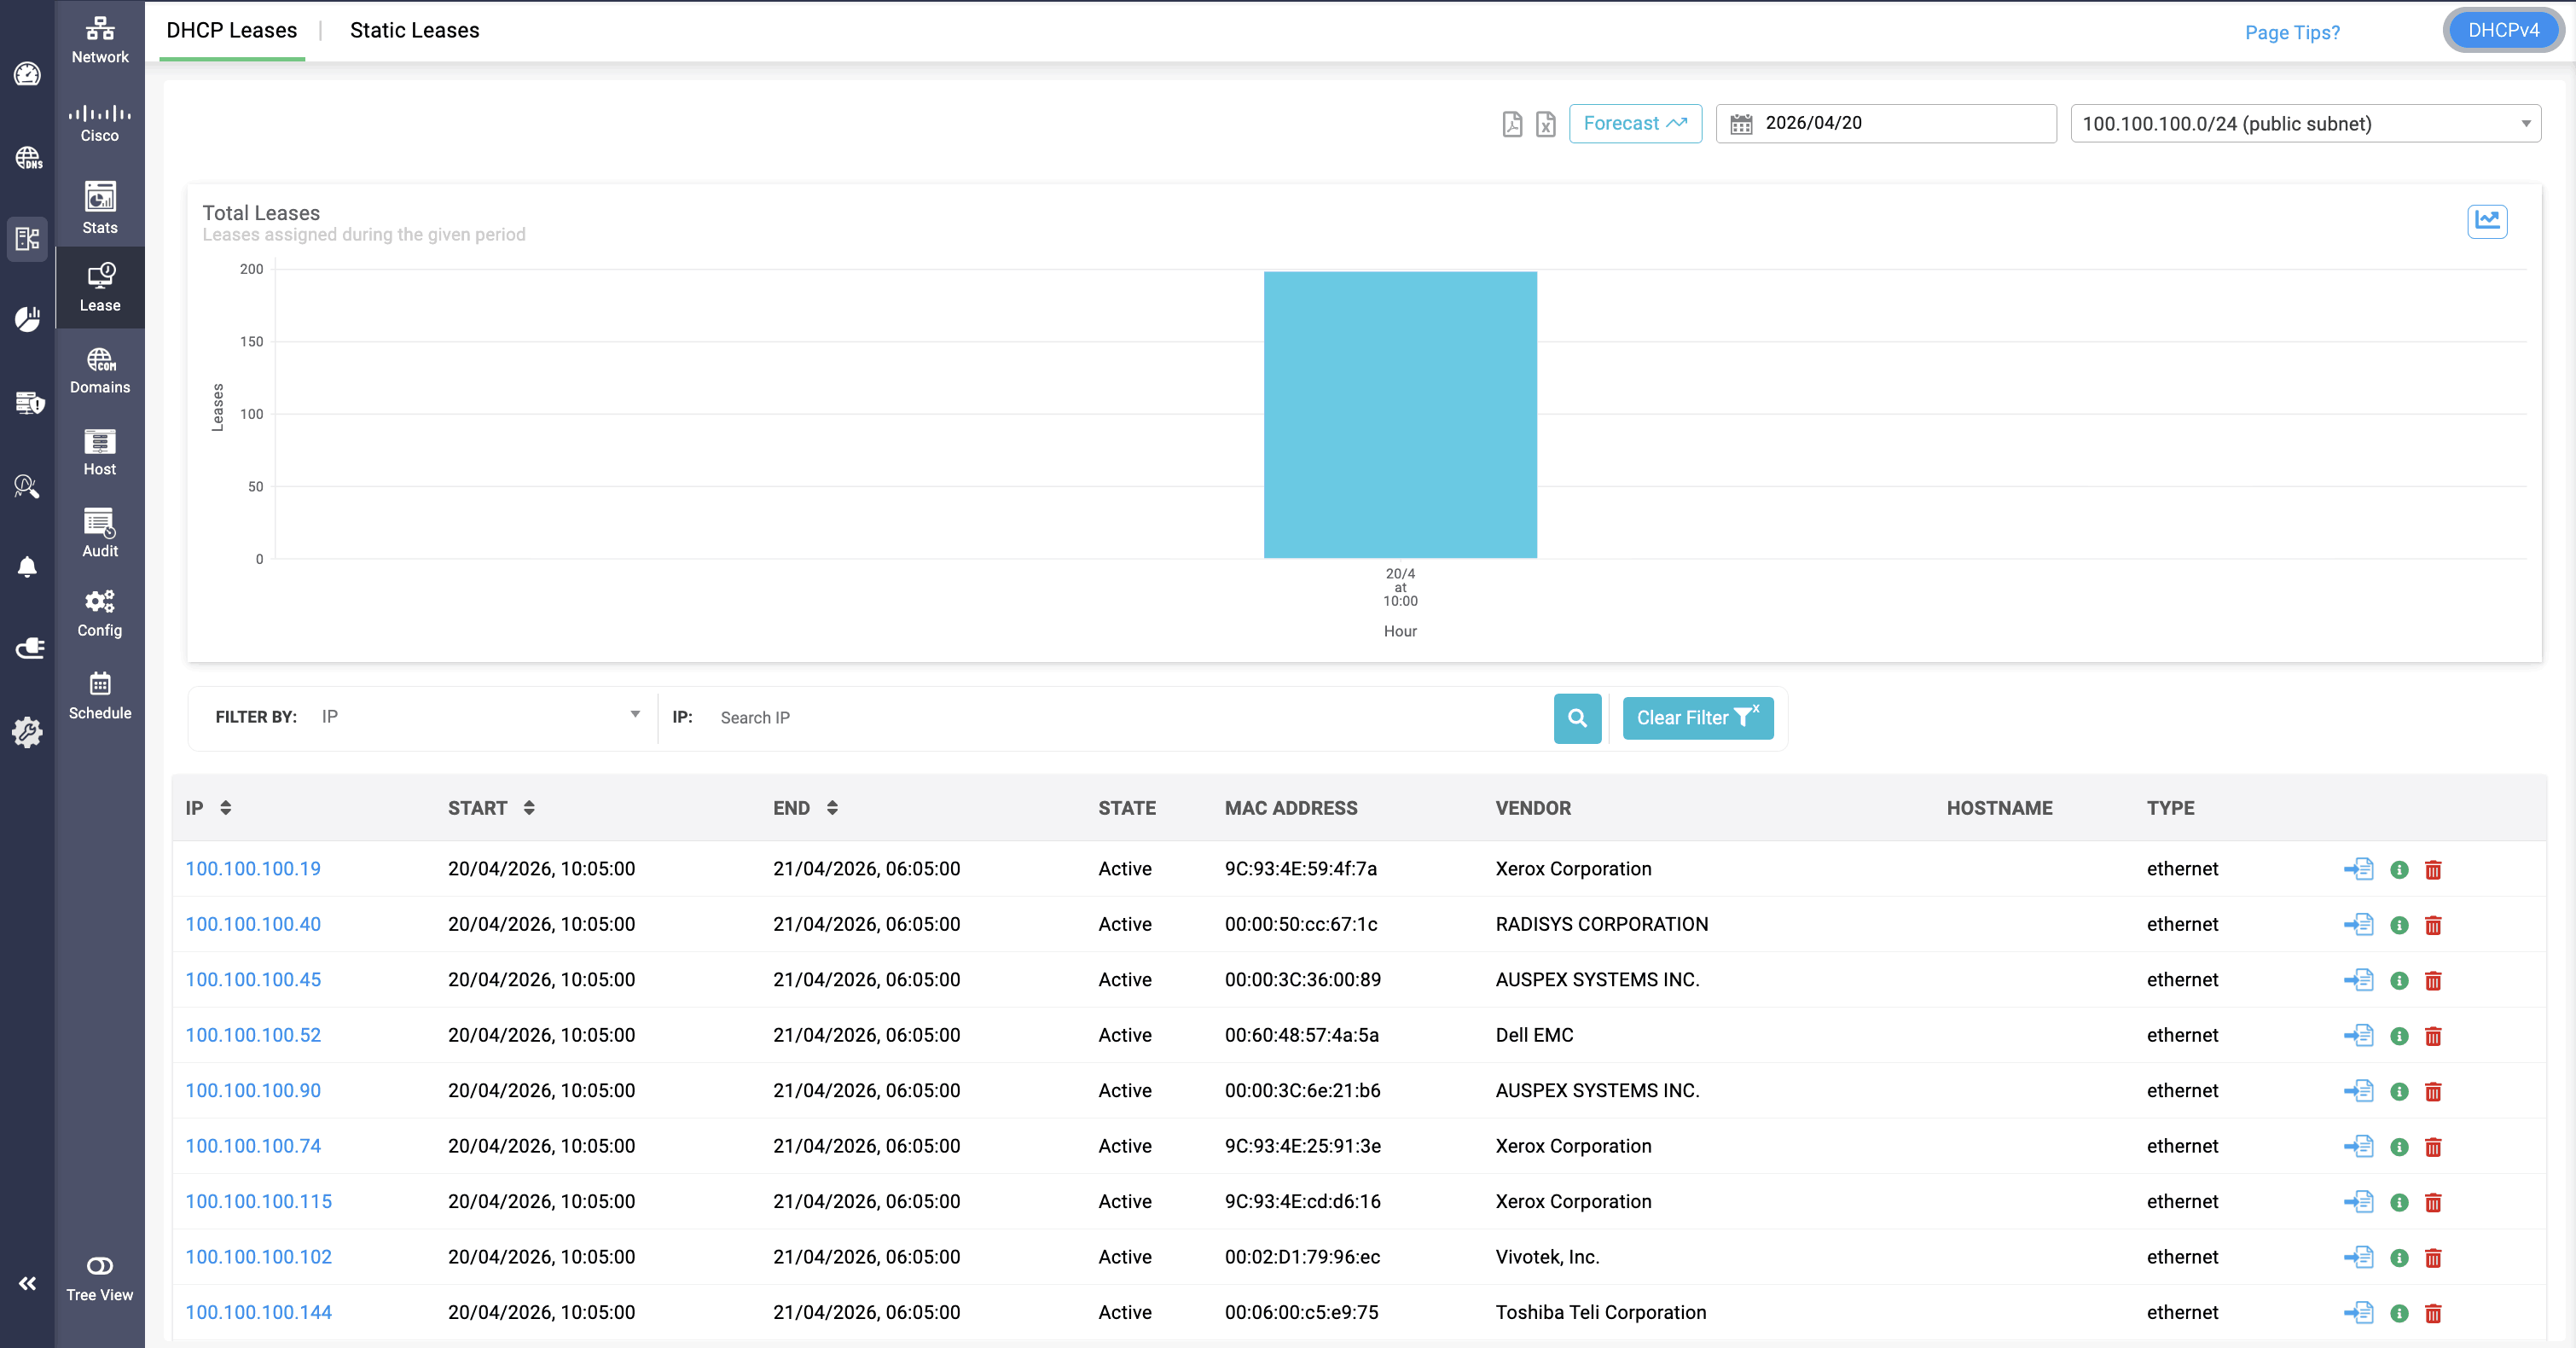Switch to the Static Leases tab

pos(414,31)
